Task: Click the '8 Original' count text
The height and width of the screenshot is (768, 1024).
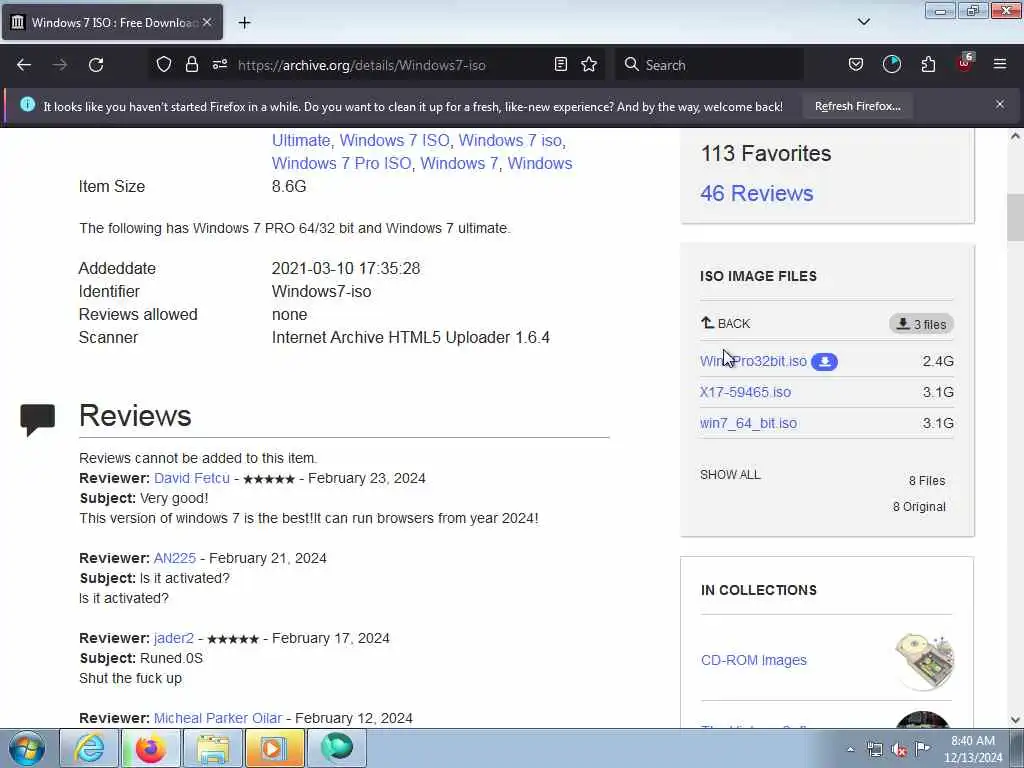Action: [x=919, y=507]
